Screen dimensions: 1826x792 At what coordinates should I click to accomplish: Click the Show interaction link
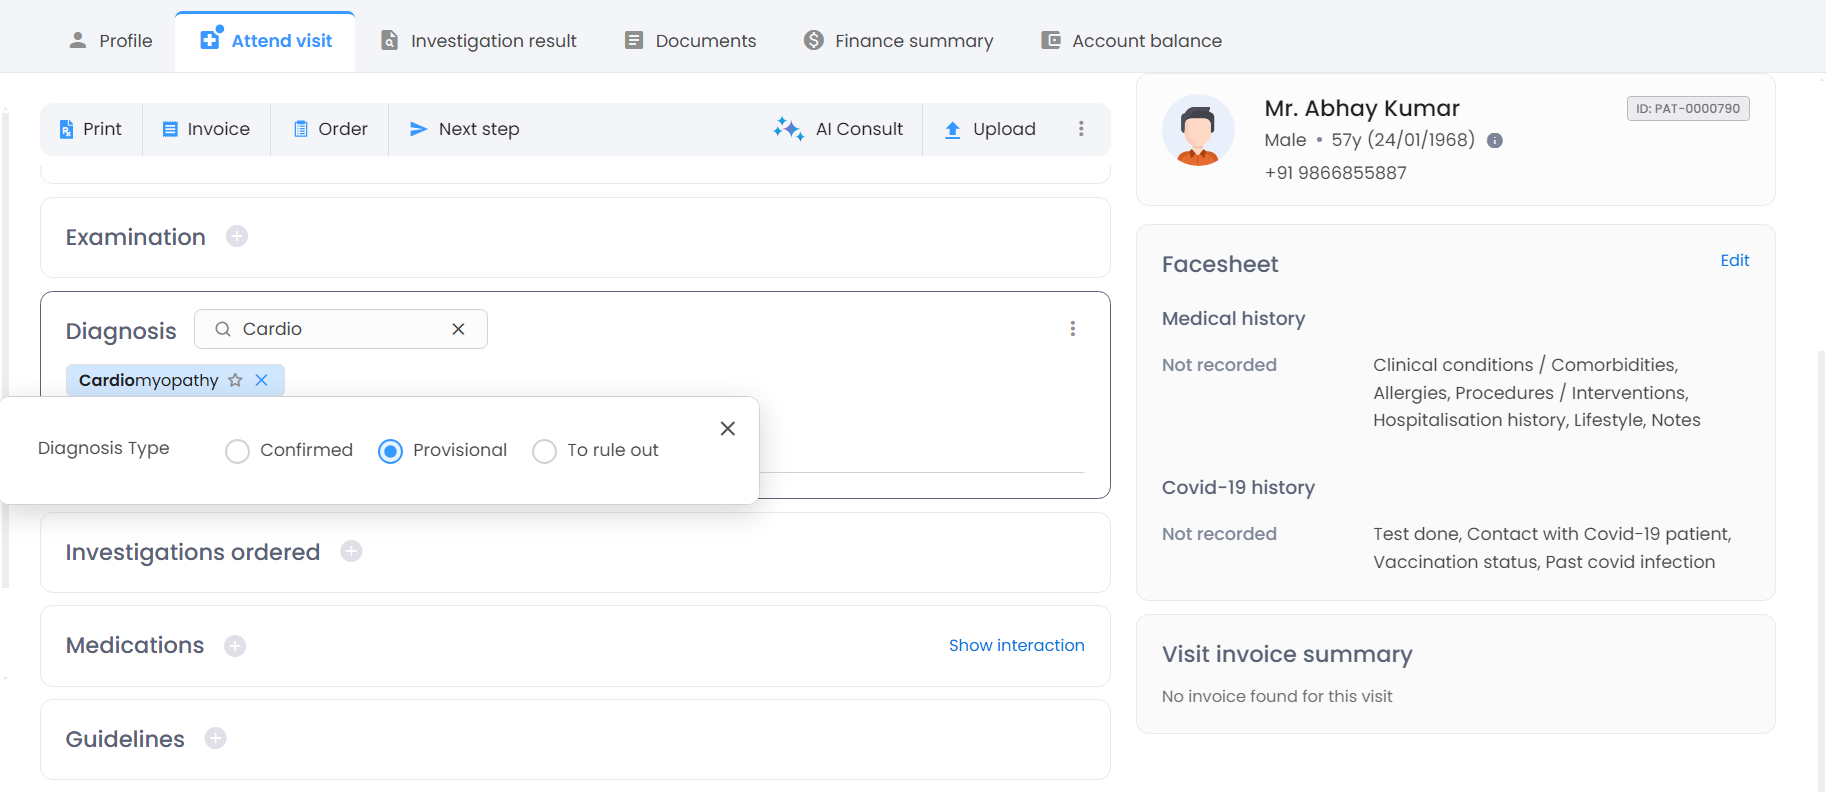coord(1016,646)
